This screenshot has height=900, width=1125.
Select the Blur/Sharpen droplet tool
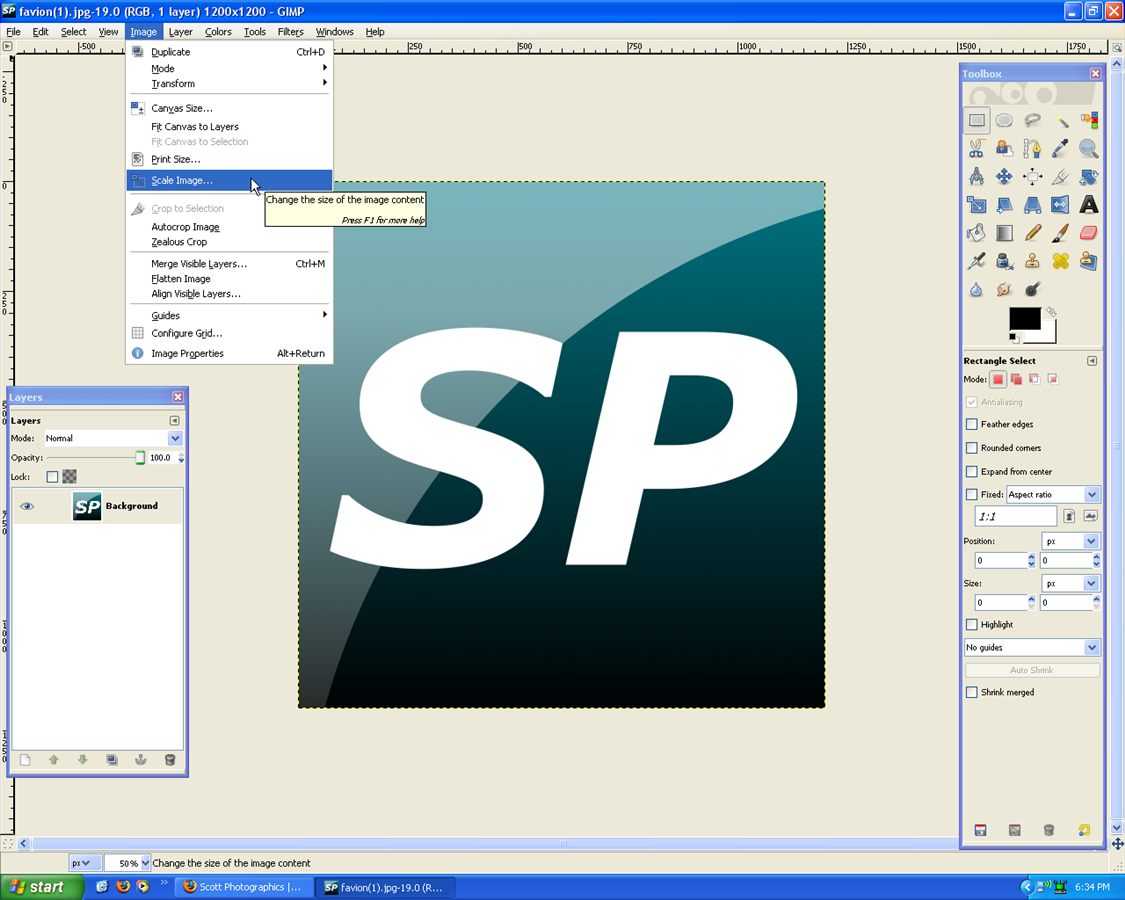coord(976,289)
